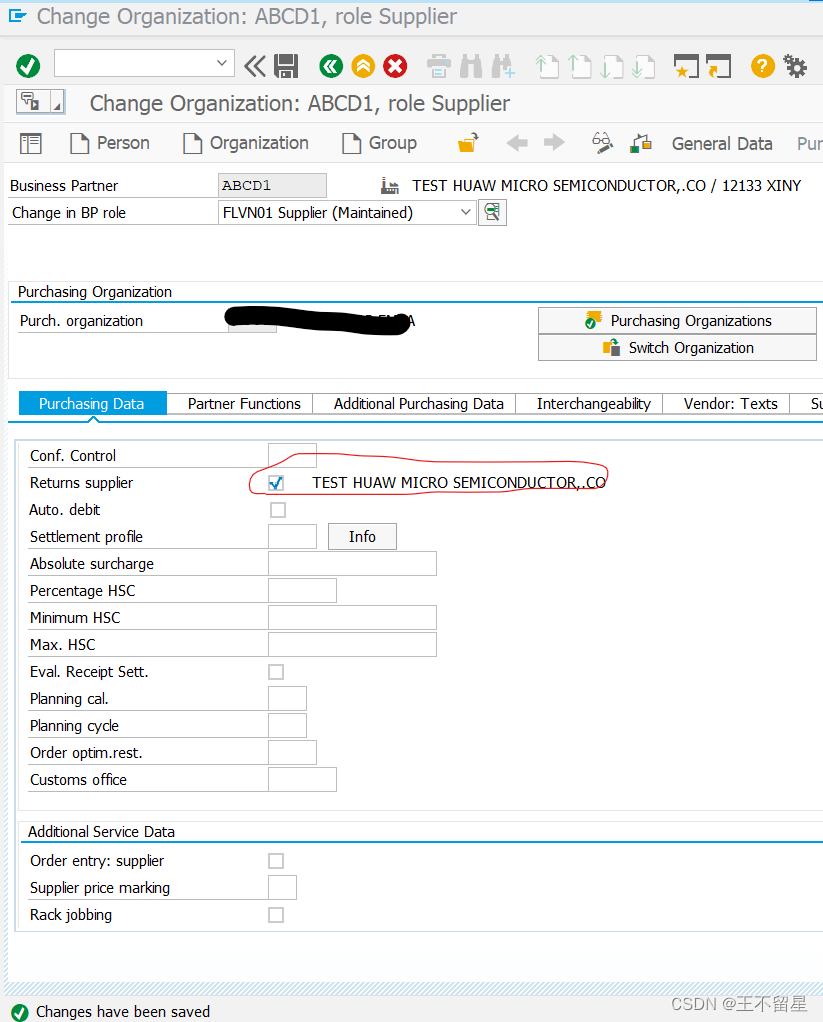
Task: Go back with the green Back arrow
Action: pos(330,65)
